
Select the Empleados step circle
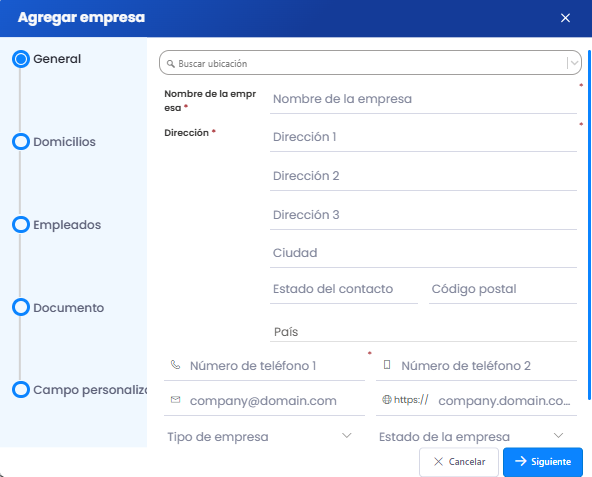coord(21,224)
